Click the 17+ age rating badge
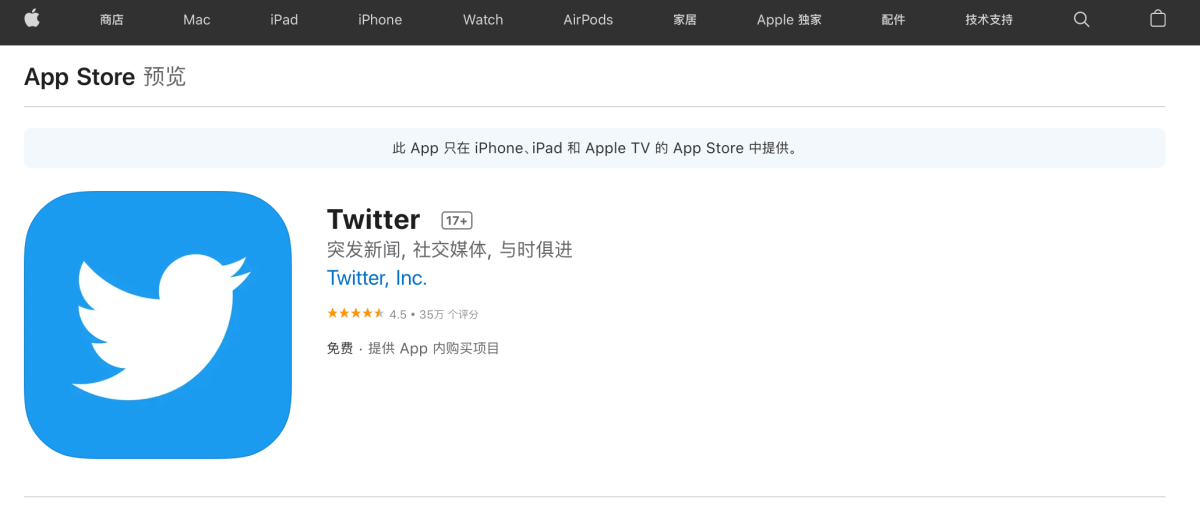 point(457,221)
